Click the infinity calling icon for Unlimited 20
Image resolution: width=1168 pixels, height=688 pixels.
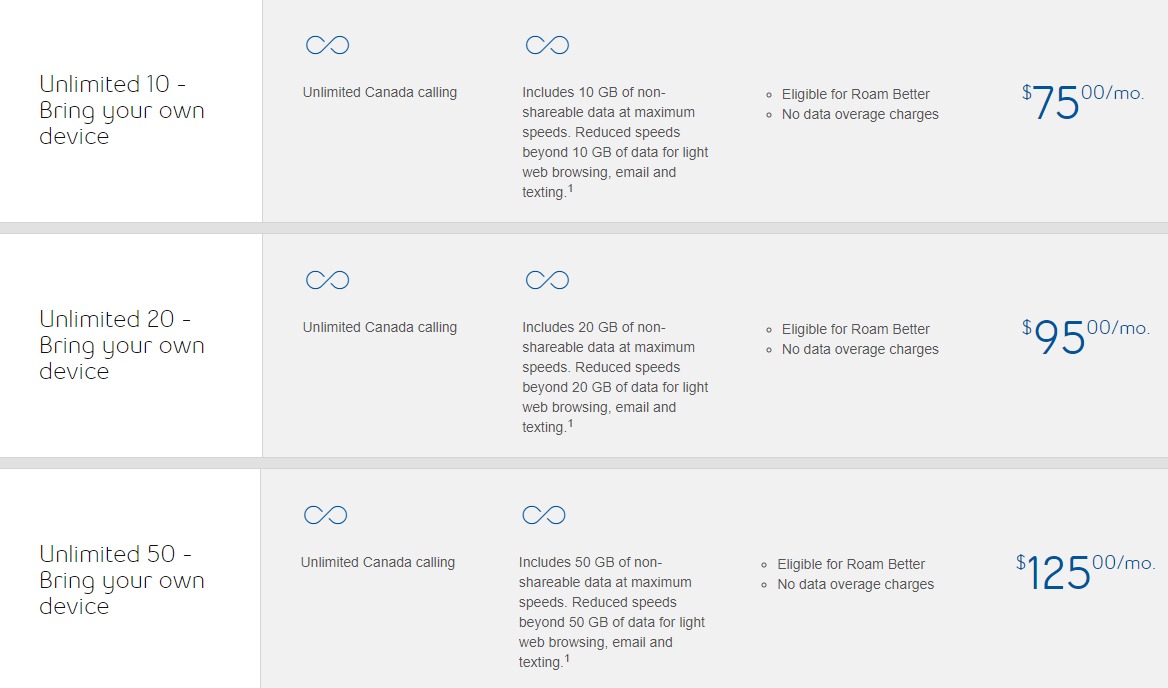[x=328, y=280]
